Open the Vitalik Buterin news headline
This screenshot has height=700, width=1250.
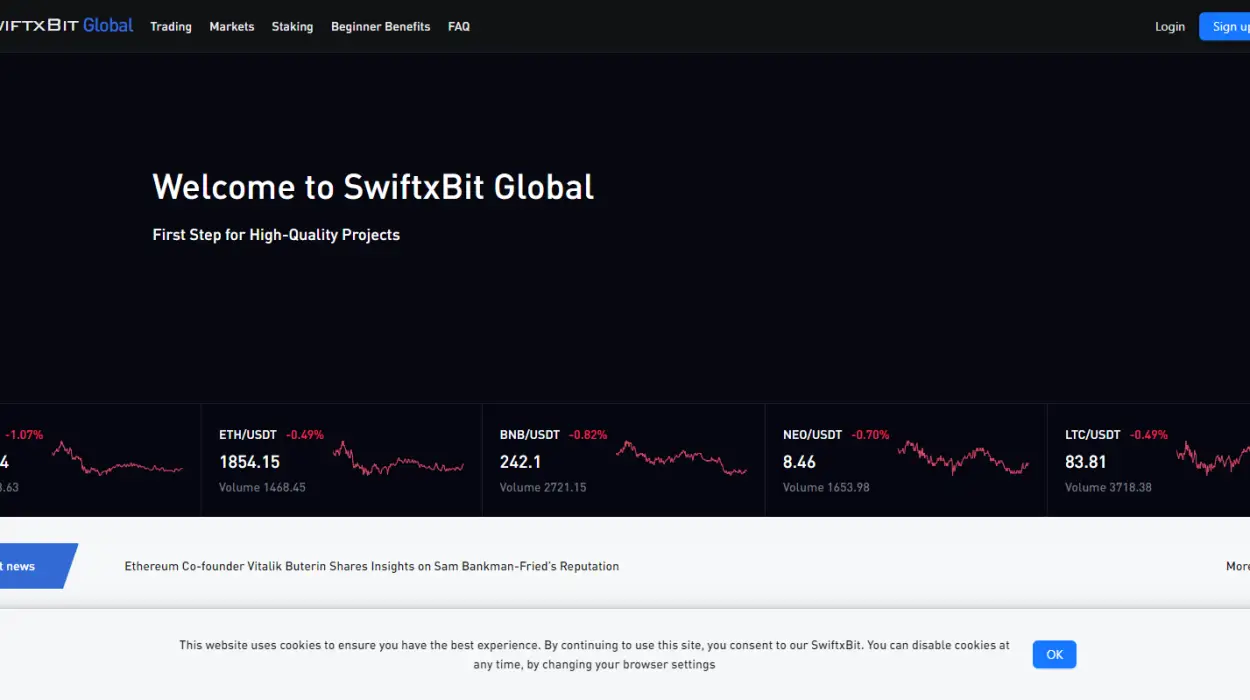click(372, 566)
